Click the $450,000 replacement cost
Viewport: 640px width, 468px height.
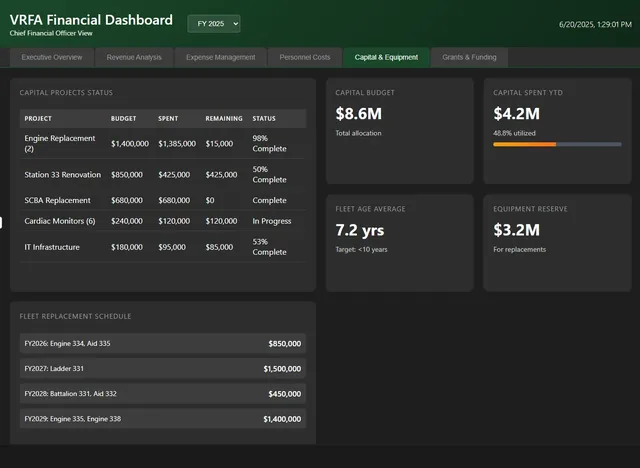(284, 394)
